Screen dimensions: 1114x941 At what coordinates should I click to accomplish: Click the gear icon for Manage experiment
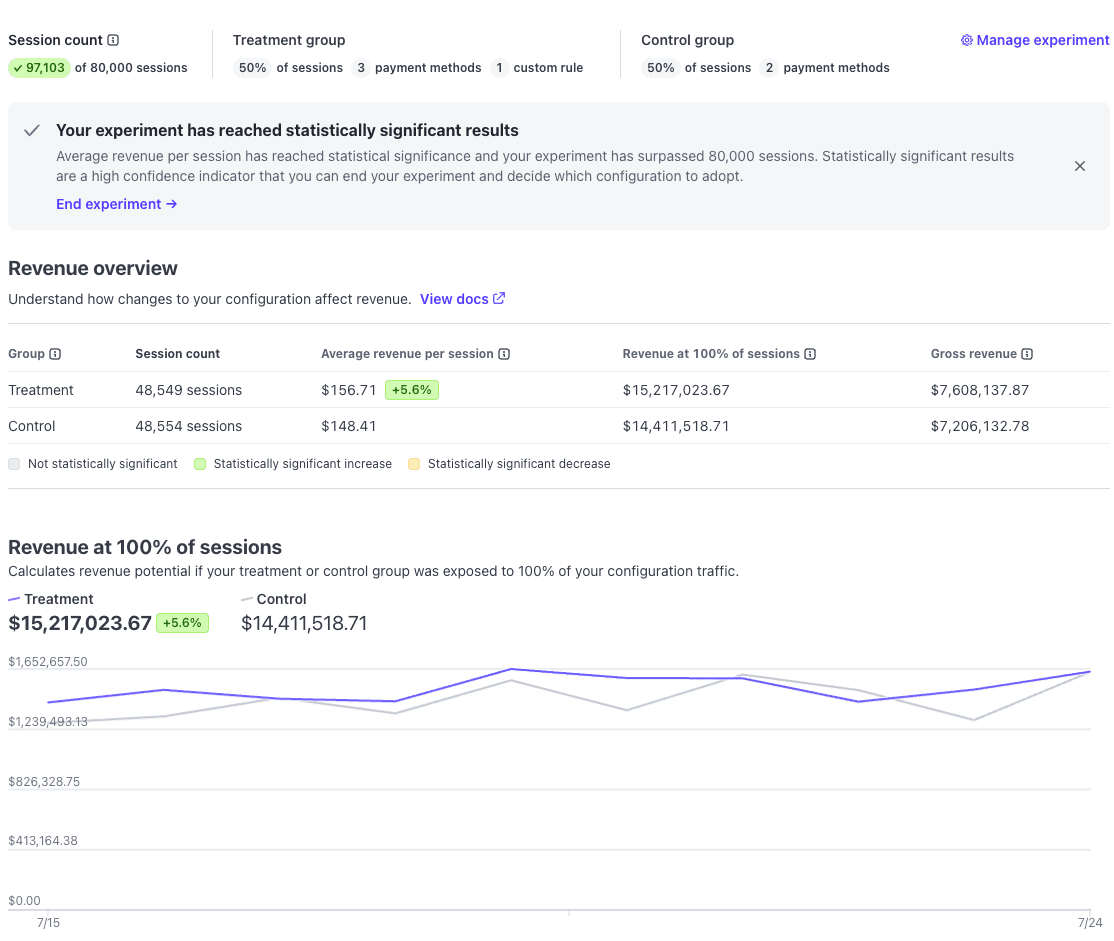(966, 41)
